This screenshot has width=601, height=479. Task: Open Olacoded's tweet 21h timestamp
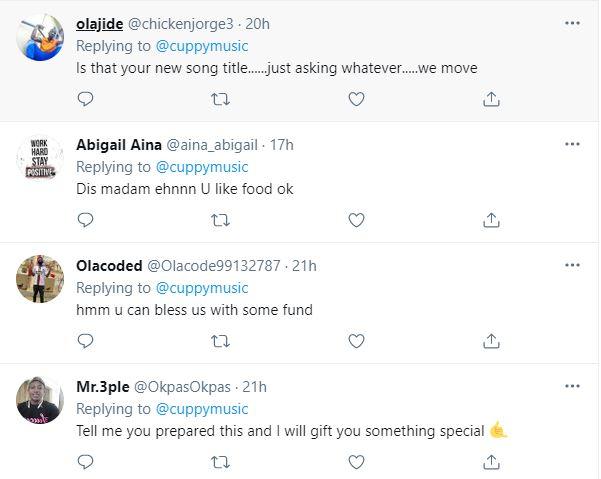304,266
